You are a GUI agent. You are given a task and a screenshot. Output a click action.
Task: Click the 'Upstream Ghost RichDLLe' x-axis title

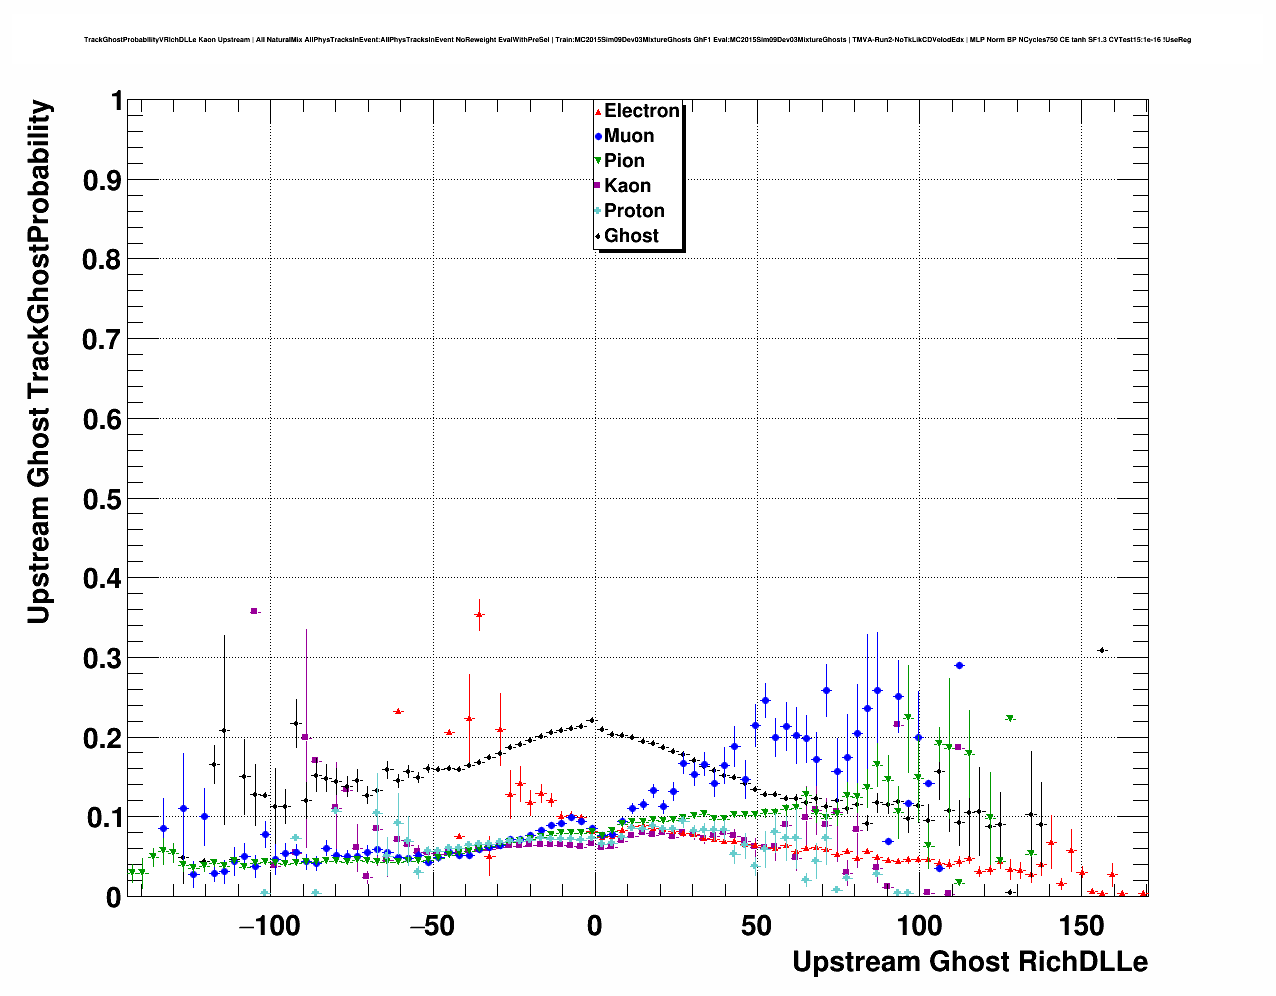tap(969, 962)
